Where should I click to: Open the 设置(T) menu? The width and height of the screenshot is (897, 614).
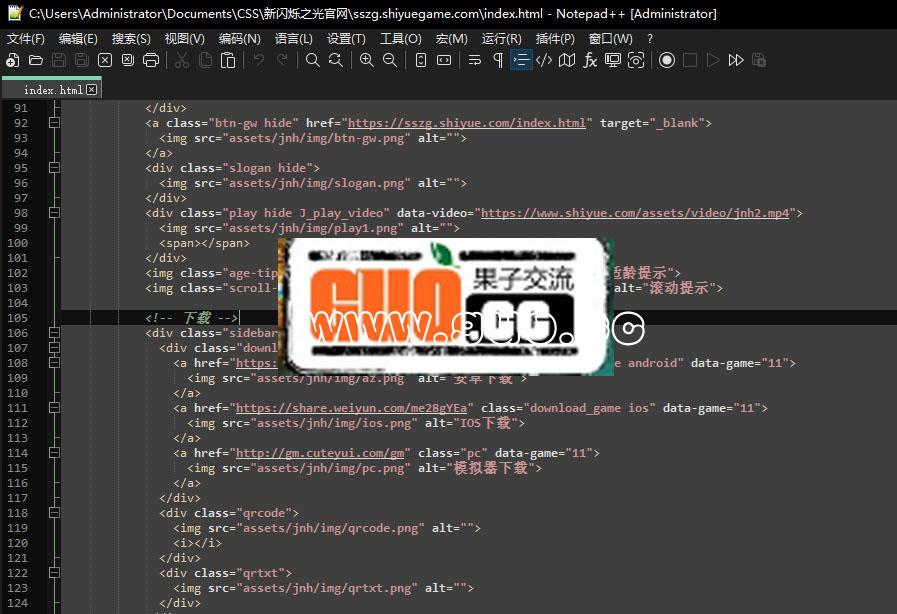[x=346, y=39]
